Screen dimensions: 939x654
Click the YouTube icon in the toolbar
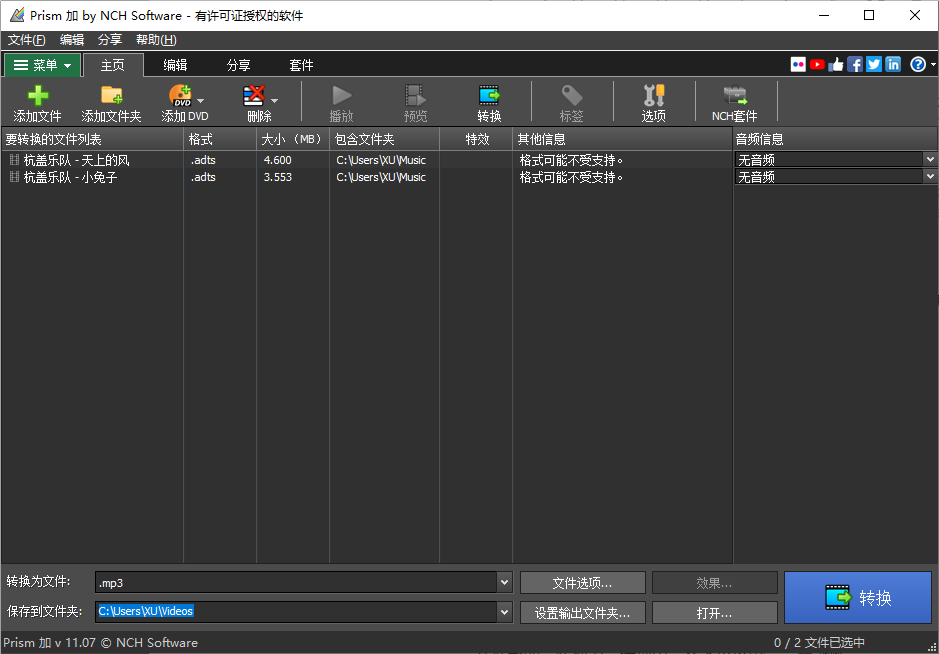tap(817, 63)
